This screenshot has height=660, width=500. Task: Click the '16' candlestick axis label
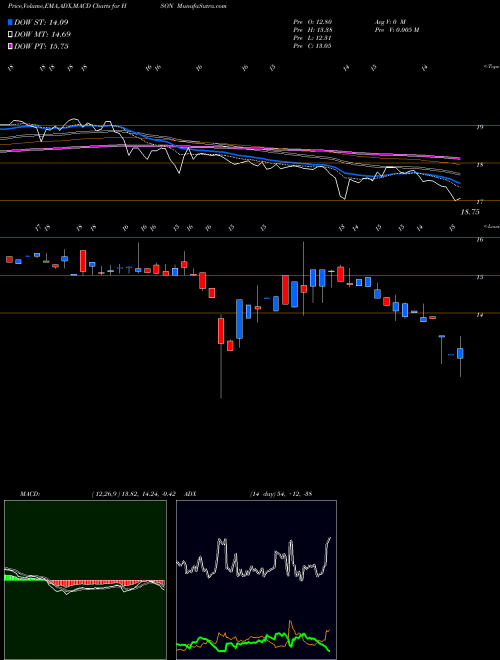pos(479,240)
